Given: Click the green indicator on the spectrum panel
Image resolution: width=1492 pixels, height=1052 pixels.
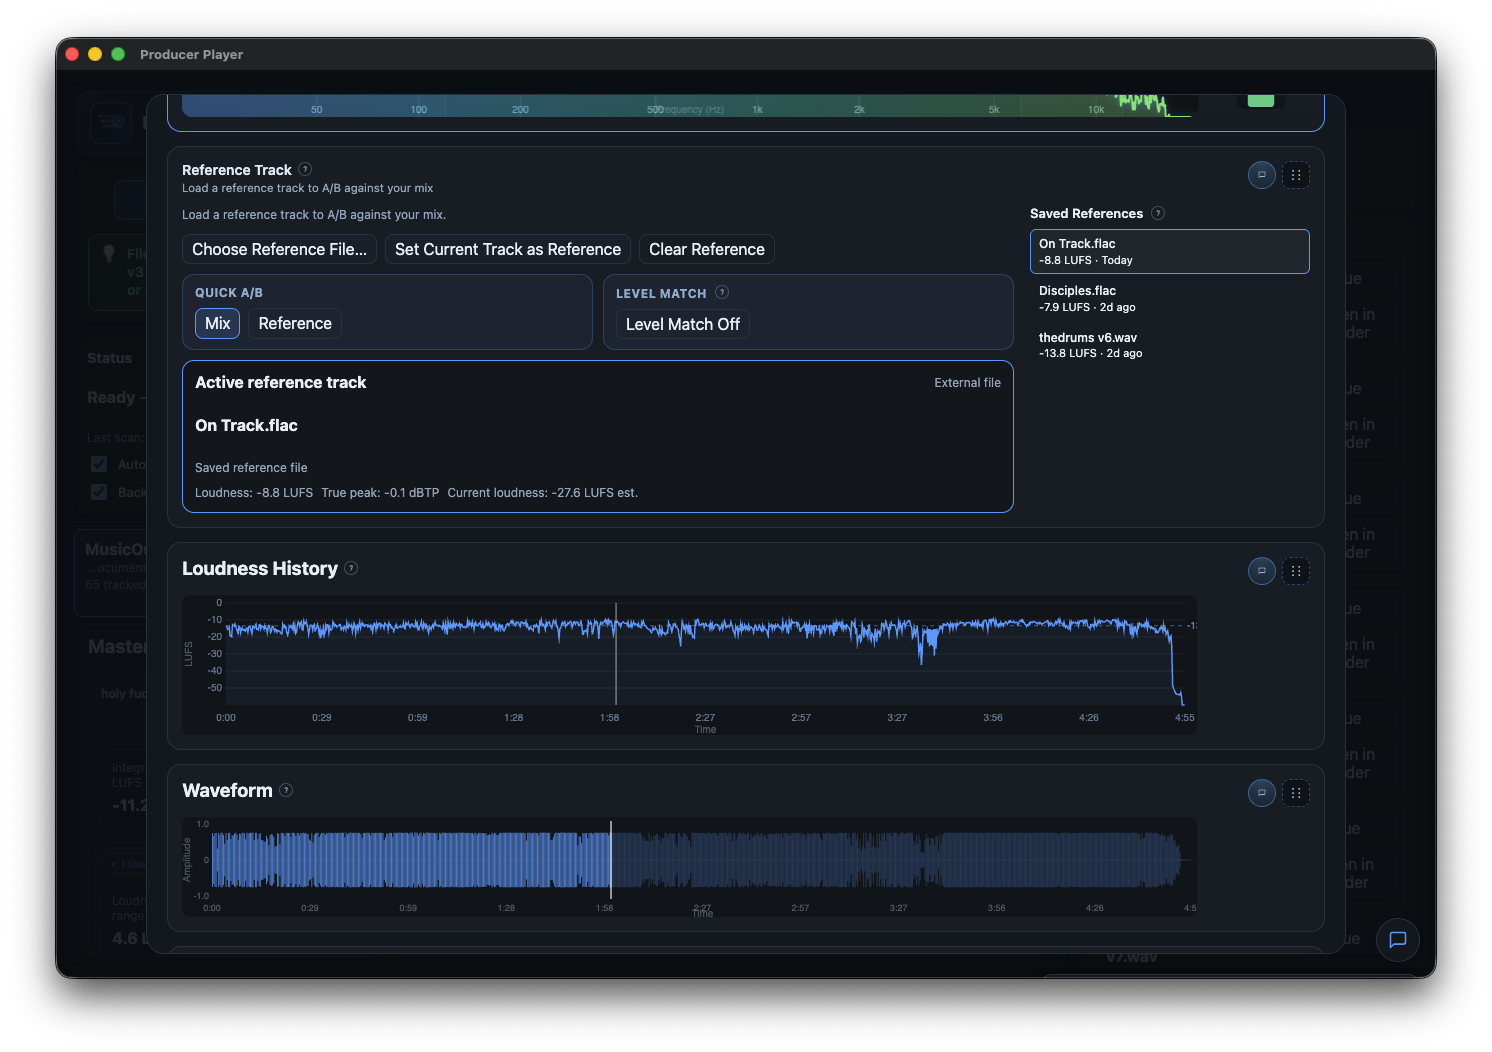Looking at the screenshot, I should 1261,100.
